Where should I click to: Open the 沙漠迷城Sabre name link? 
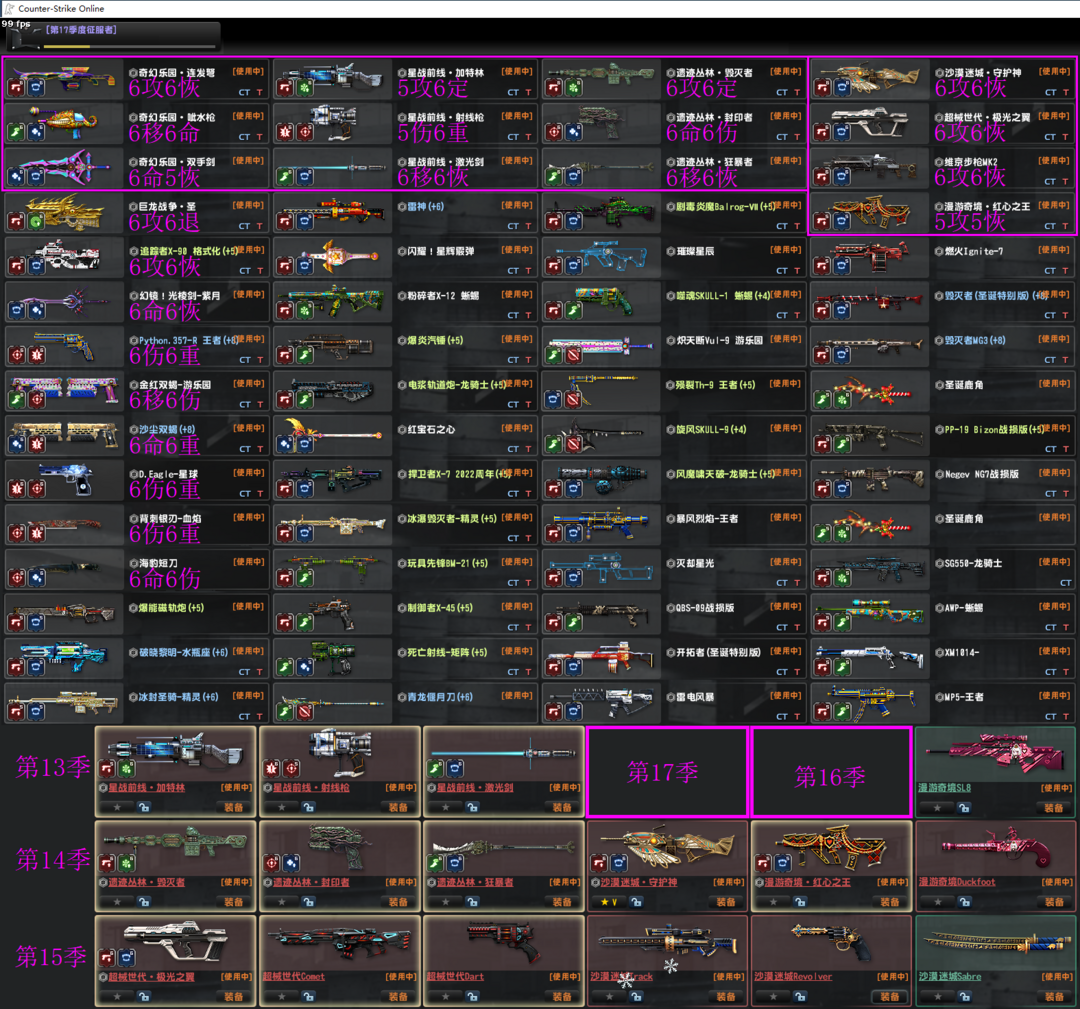pos(950,976)
